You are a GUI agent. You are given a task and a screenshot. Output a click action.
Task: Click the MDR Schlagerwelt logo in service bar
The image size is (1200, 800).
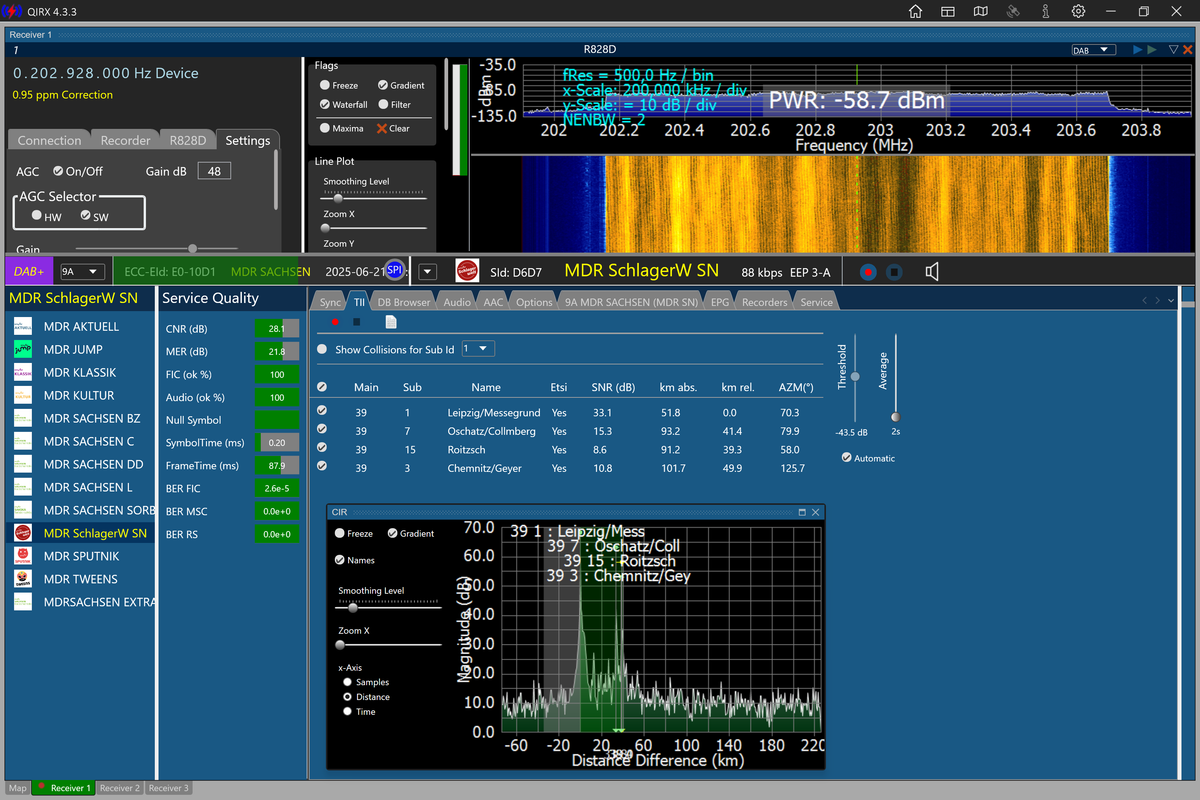point(466,271)
